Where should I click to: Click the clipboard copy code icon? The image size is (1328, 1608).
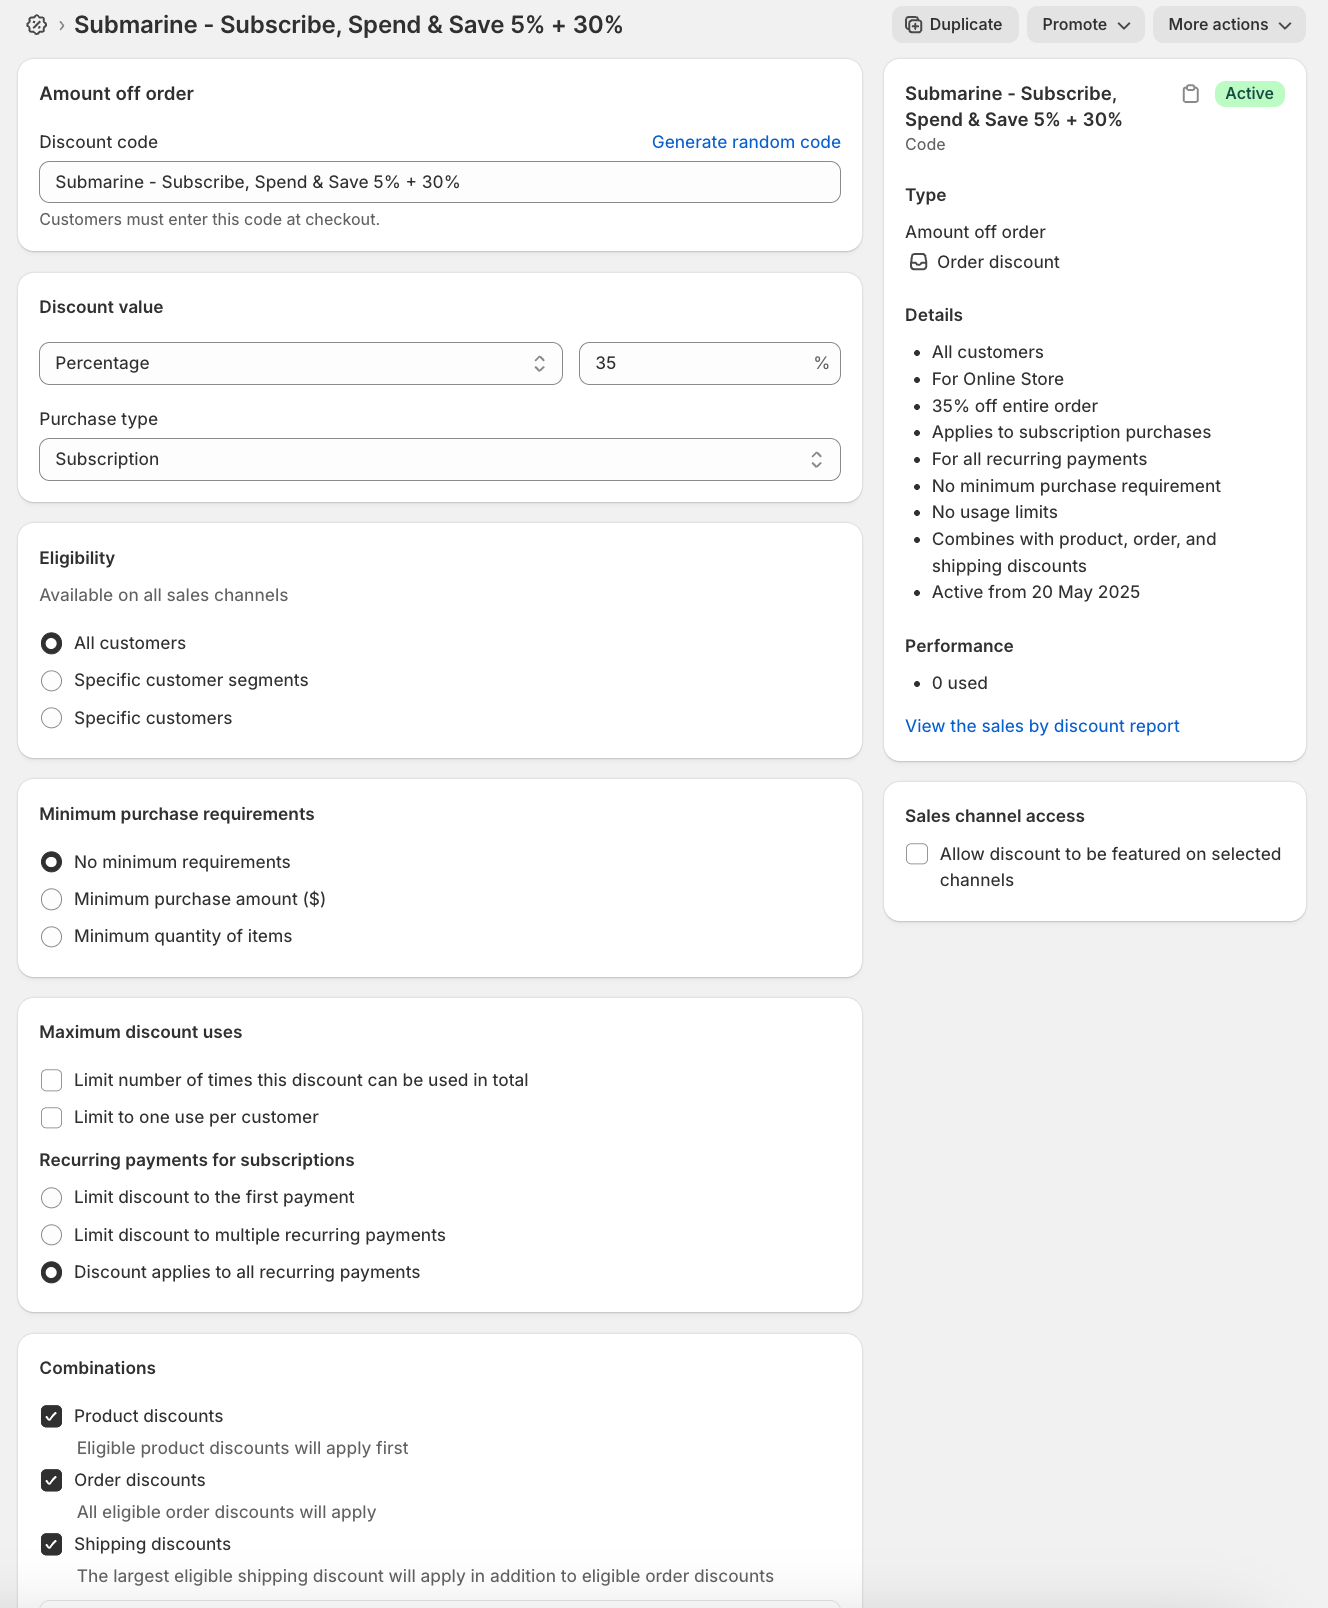point(1190,94)
